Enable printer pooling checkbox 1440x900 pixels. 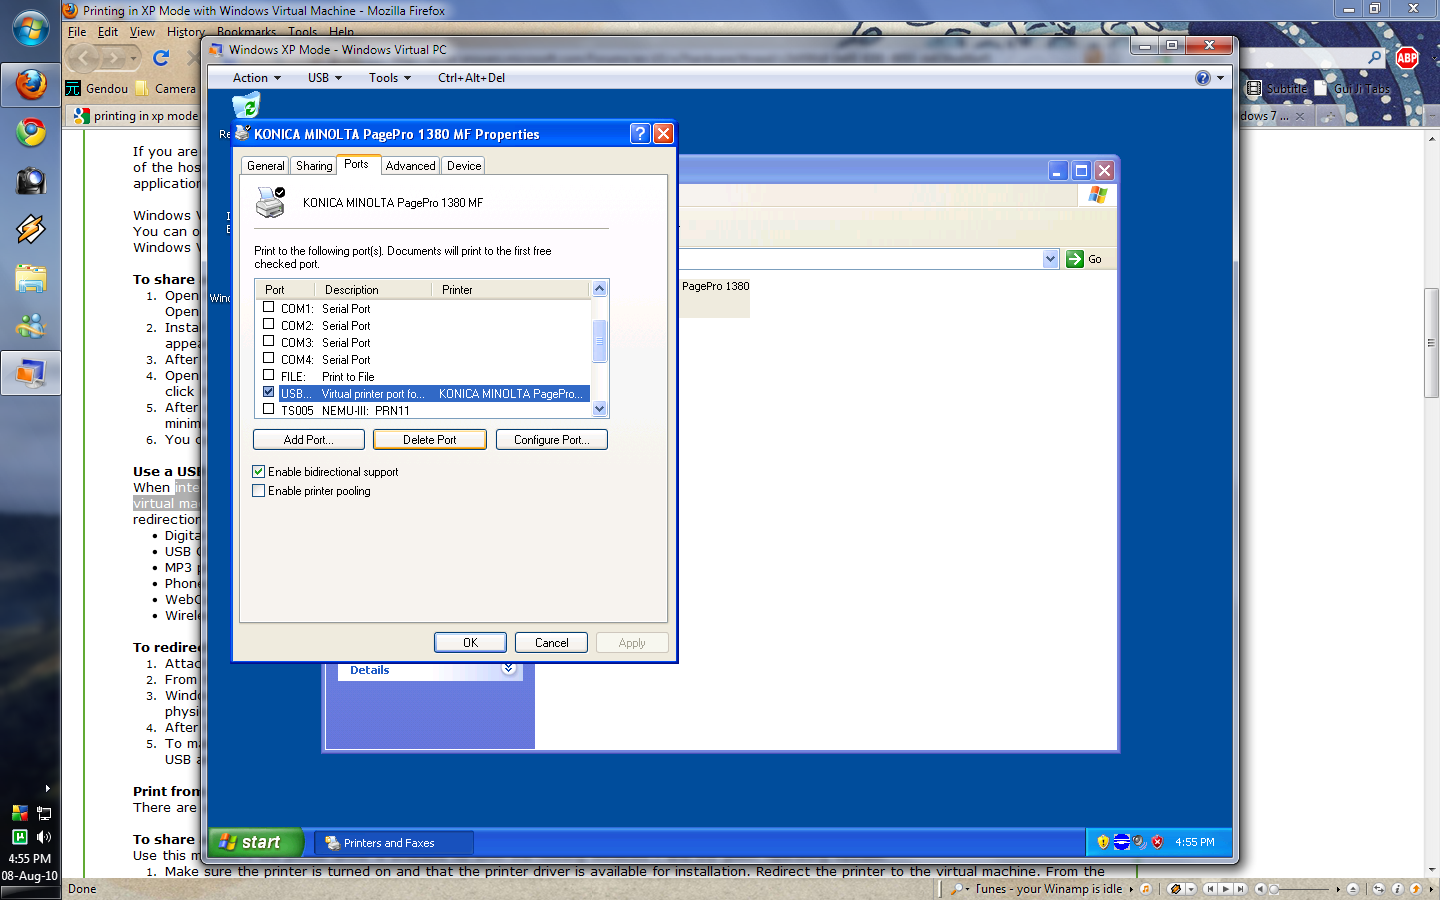pyautogui.click(x=259, y=491)
